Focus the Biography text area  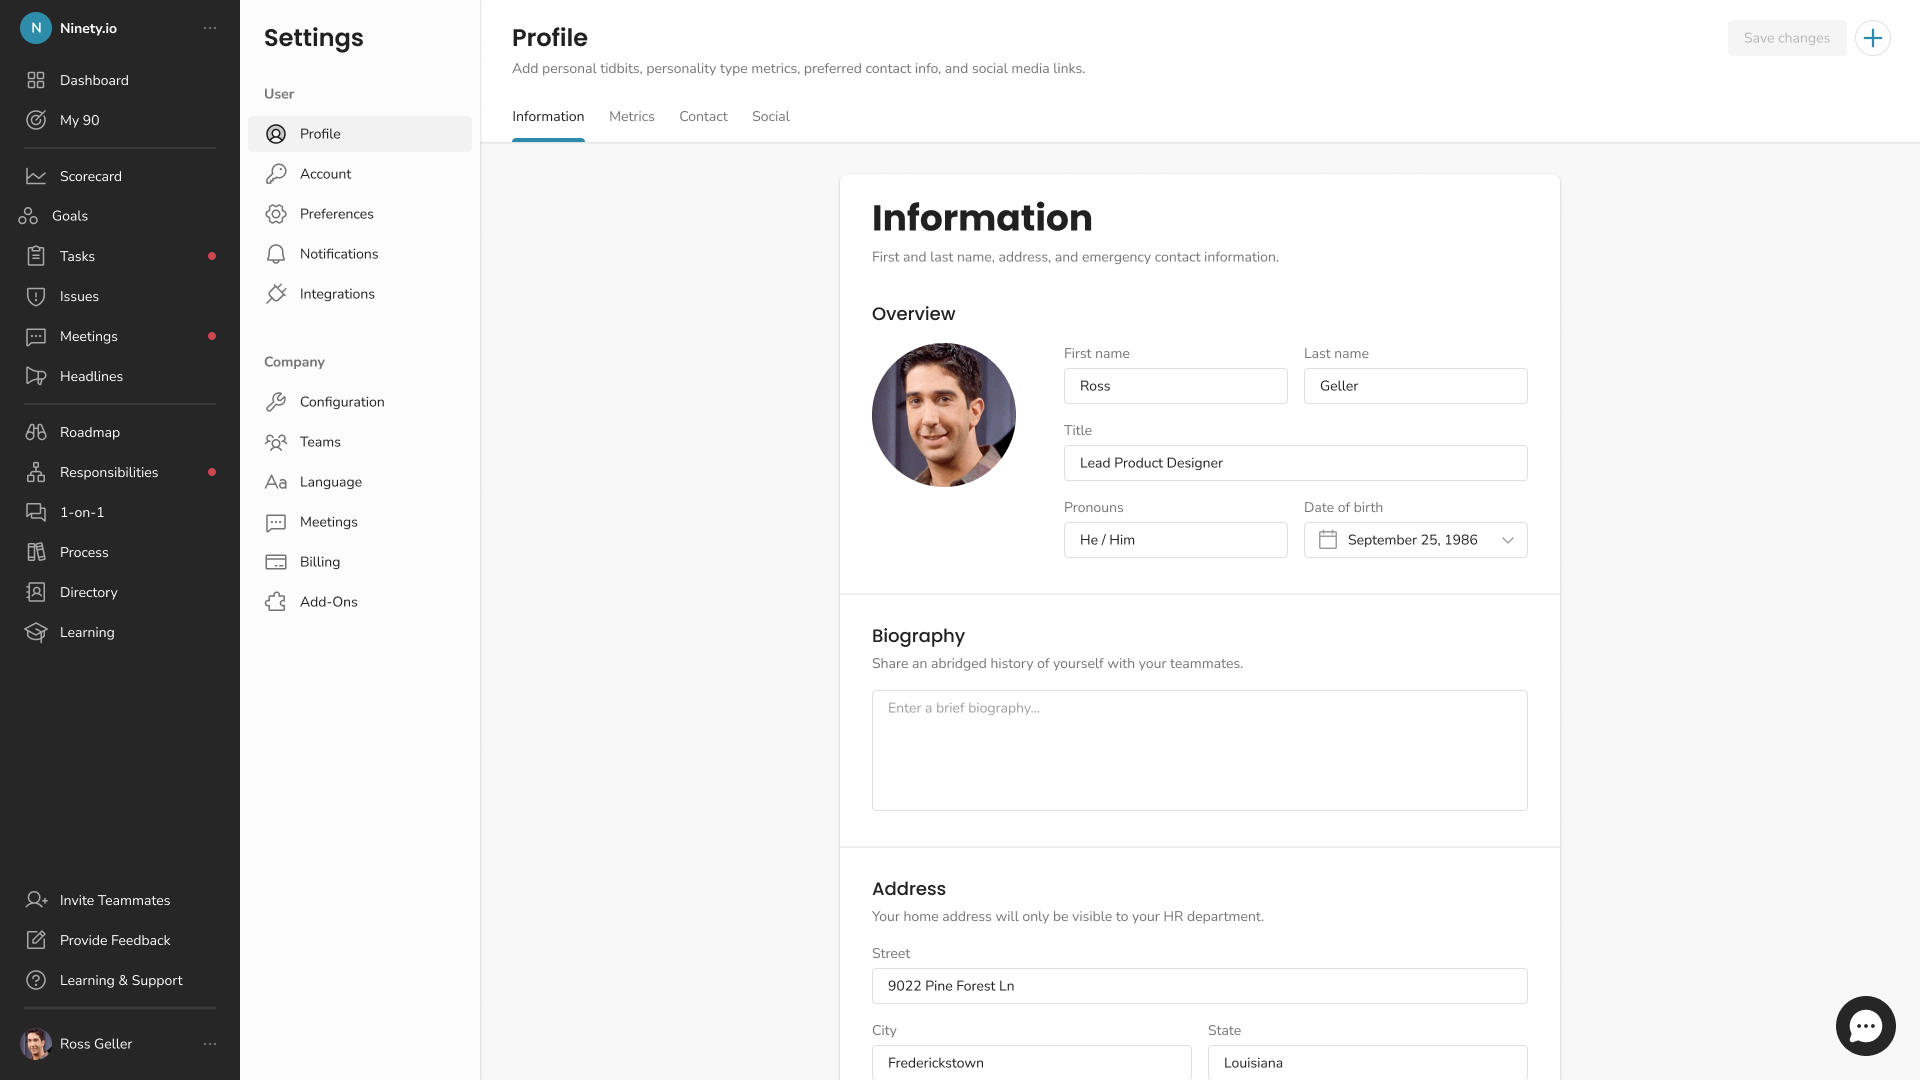pos(1199,750)
